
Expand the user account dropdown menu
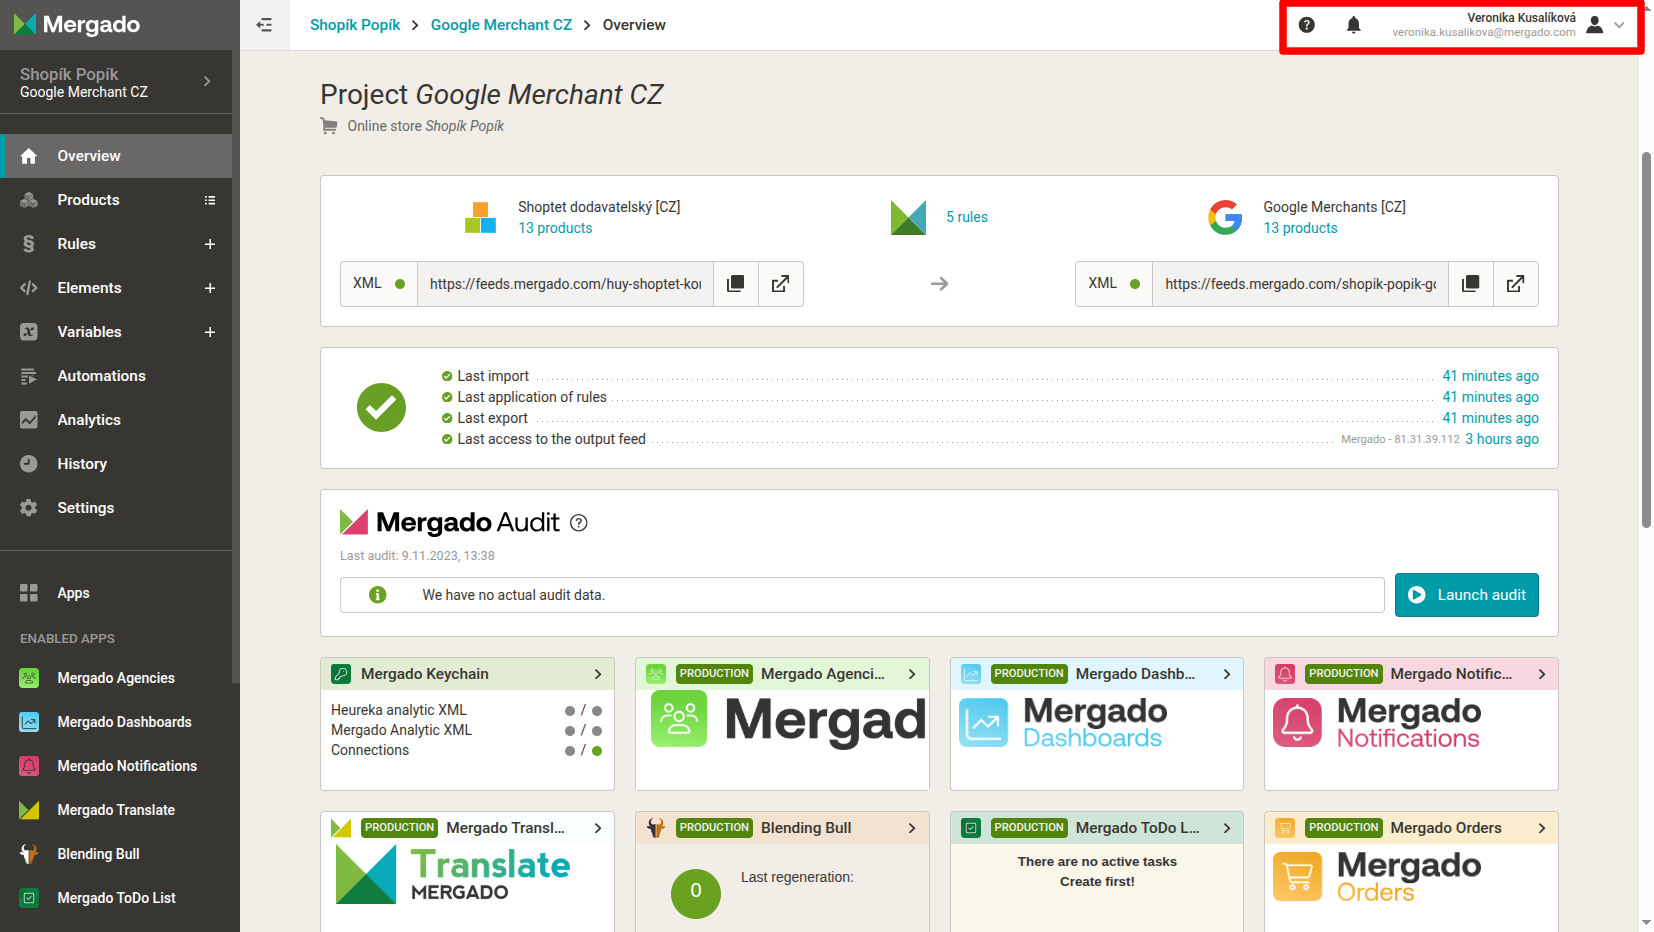[1619, 25]
